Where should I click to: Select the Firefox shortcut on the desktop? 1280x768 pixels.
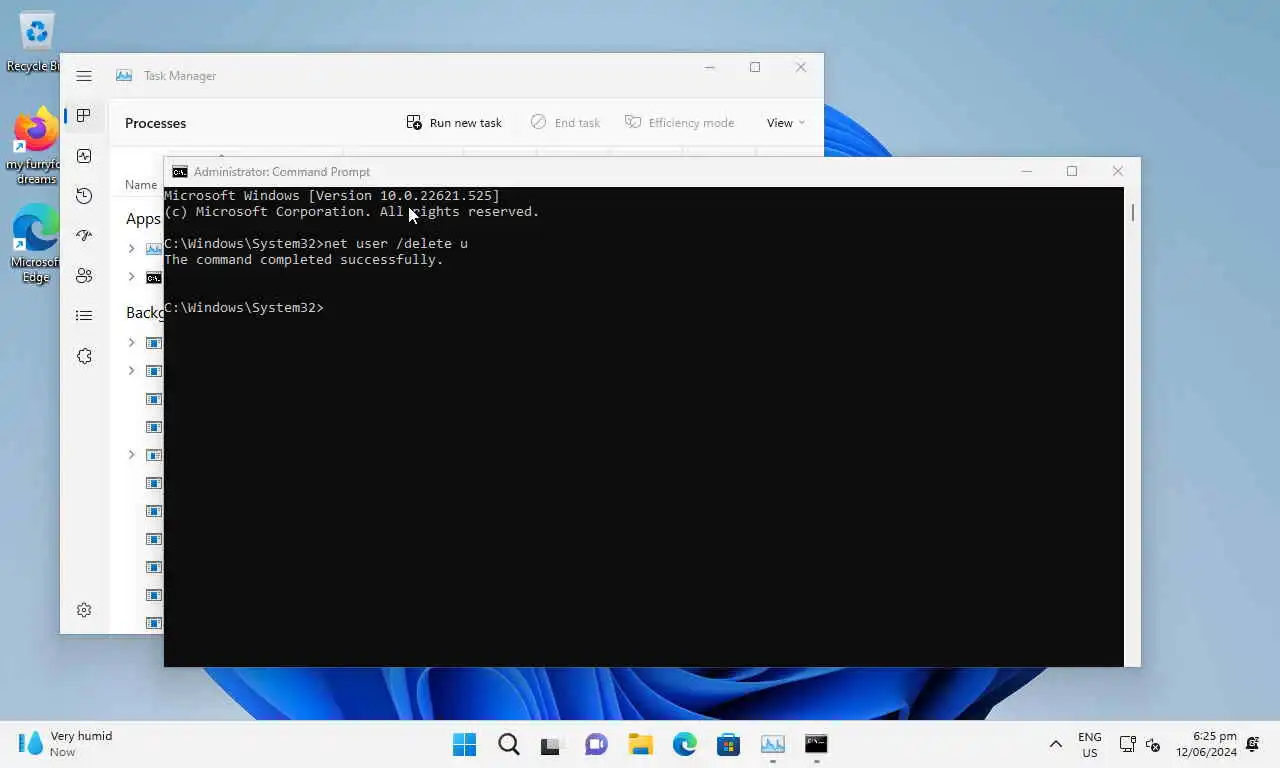[36, 146]
